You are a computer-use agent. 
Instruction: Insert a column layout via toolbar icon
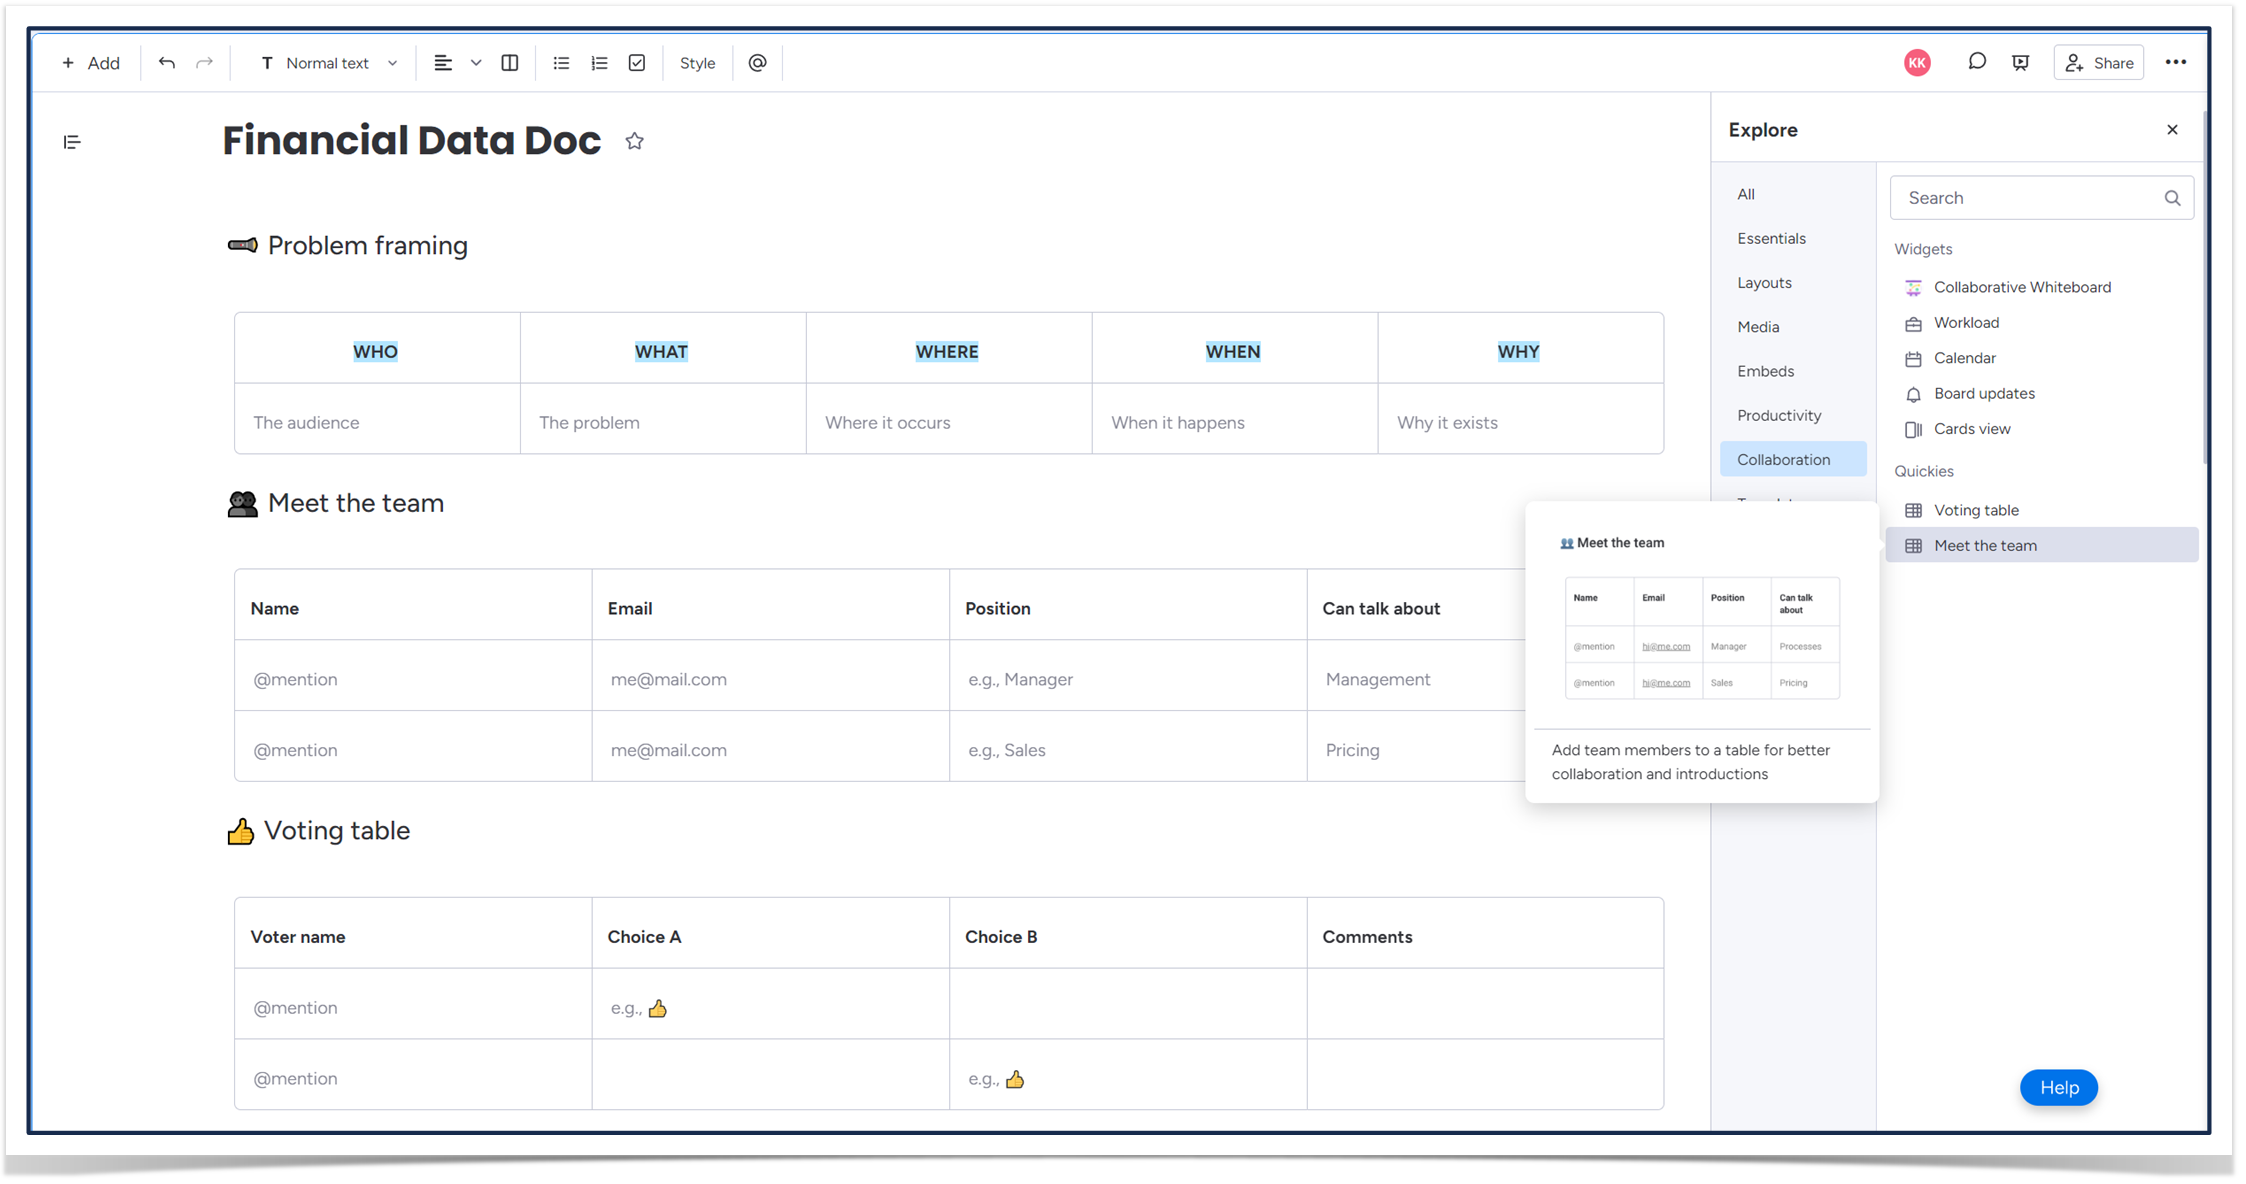pyautogui.click(x=510, y=63)
